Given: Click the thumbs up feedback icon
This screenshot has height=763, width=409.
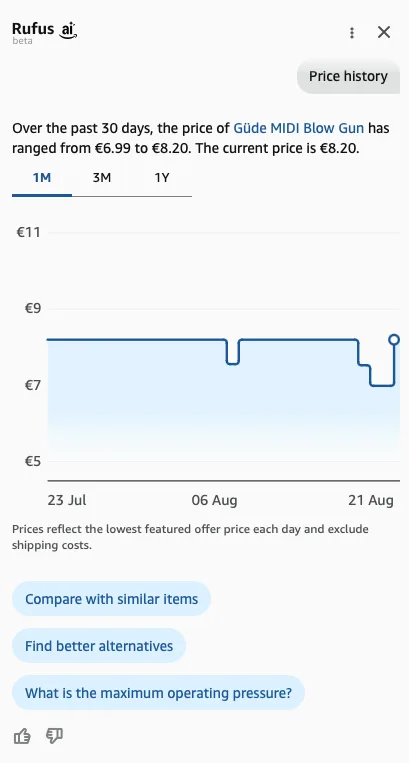Looking at the screenshot, I should pyautogui.click(x=22, y=736).
